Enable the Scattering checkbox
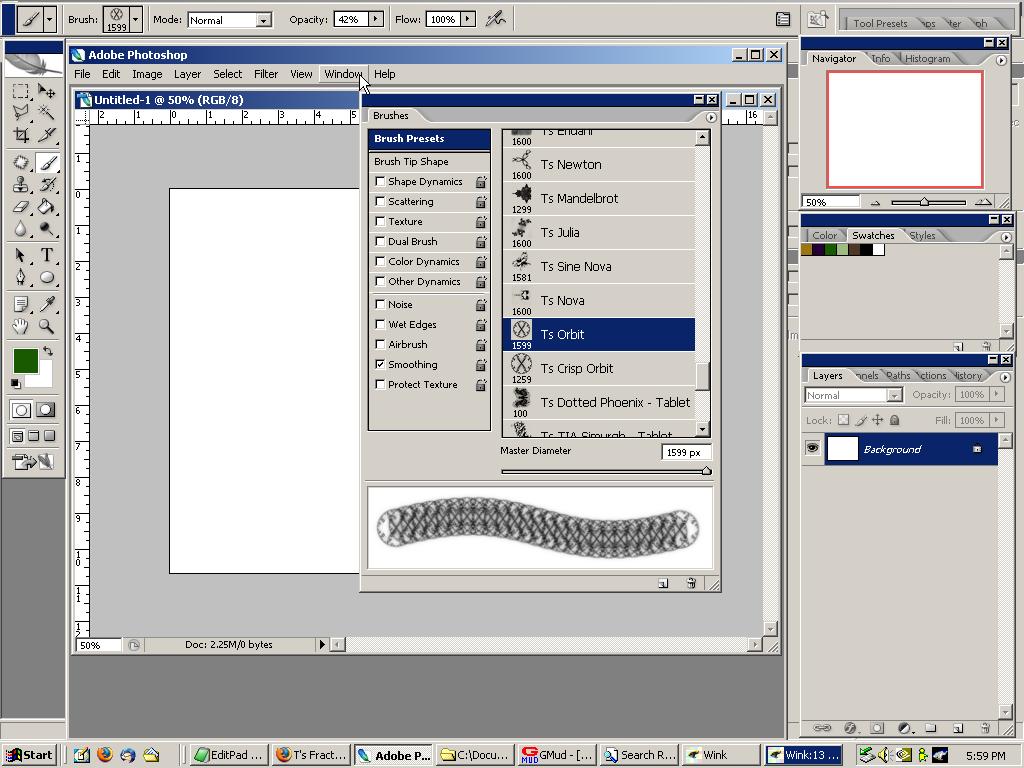 (x=380, y=202)
